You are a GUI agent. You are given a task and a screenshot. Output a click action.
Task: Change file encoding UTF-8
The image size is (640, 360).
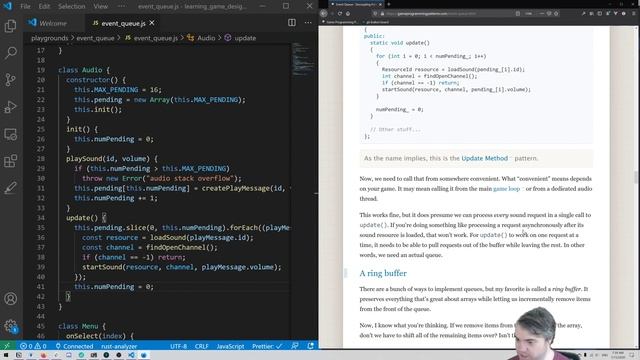pos(178,346)
